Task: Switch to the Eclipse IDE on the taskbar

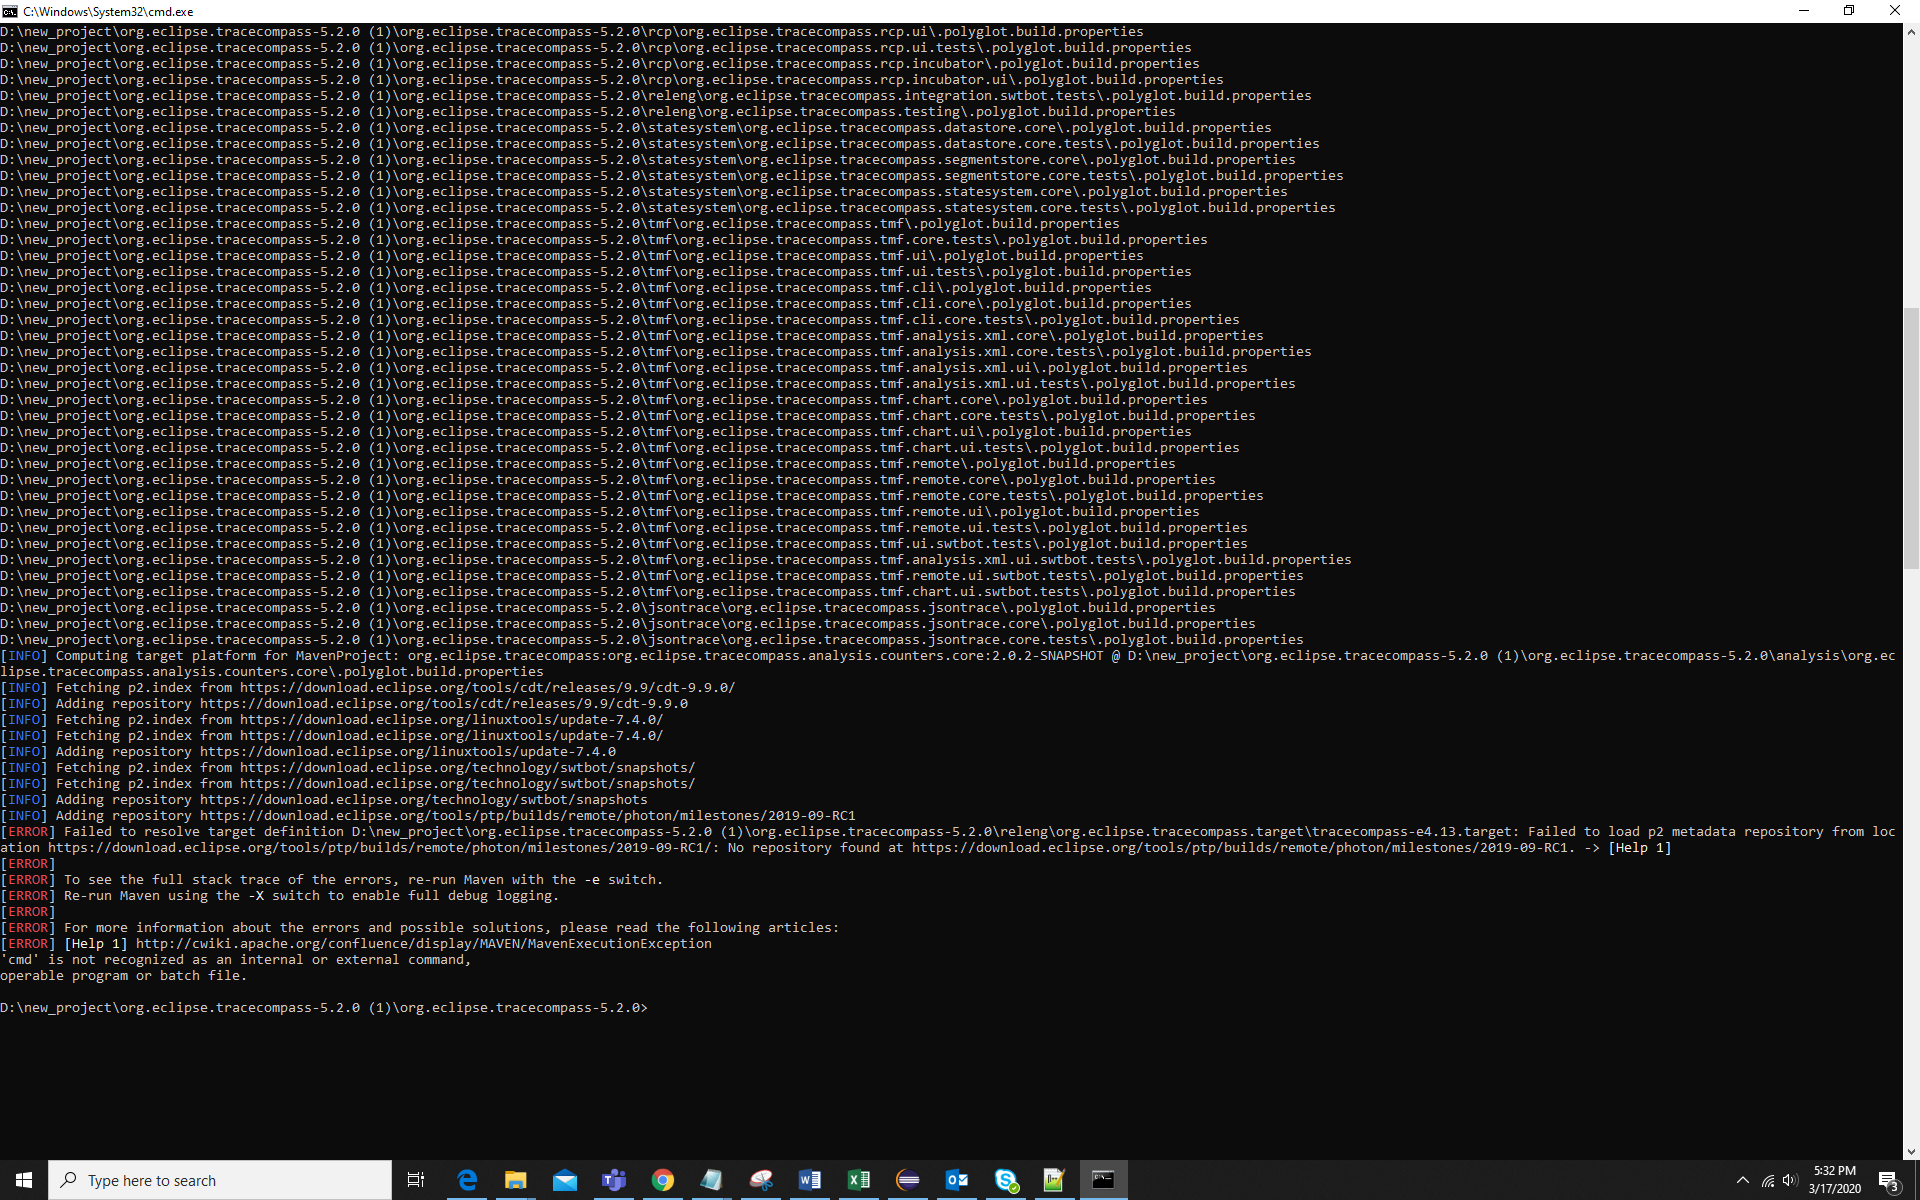Action: [x=908, y=1180]
